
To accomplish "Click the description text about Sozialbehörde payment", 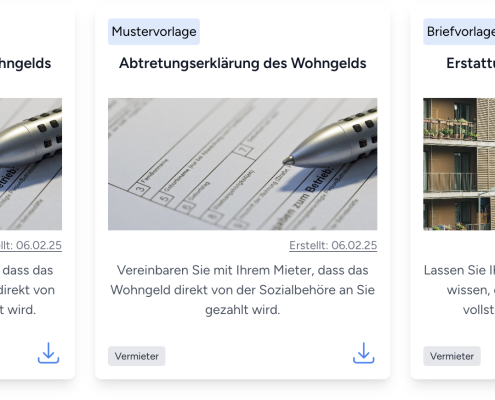I will (243, 290).
